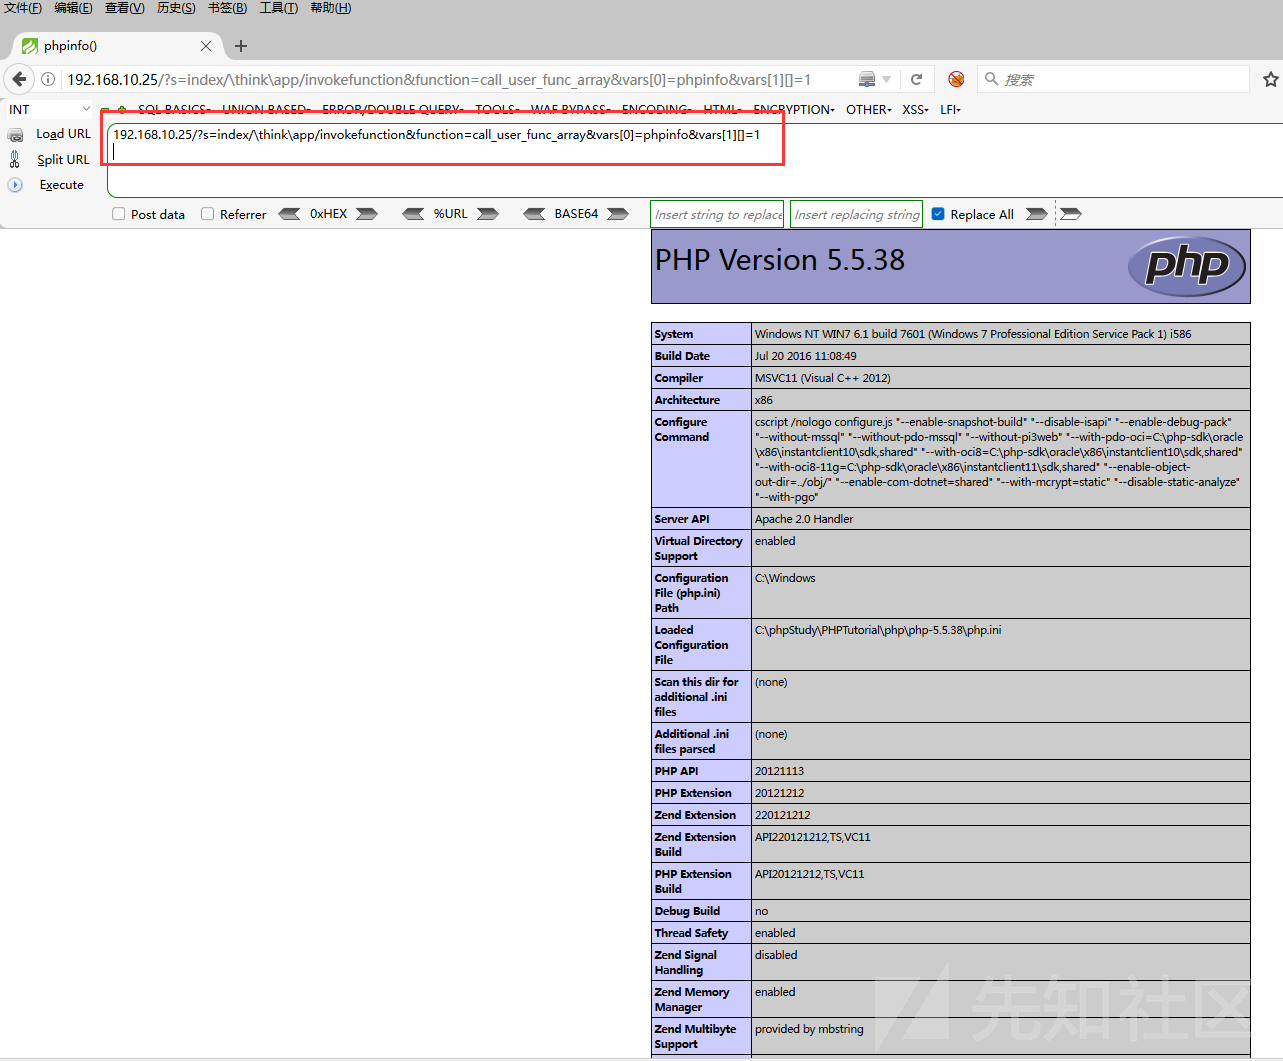Expand the OTHER menu in HackBar
The height and width of the screenshot is (1061, 1283).
point(869,110)
